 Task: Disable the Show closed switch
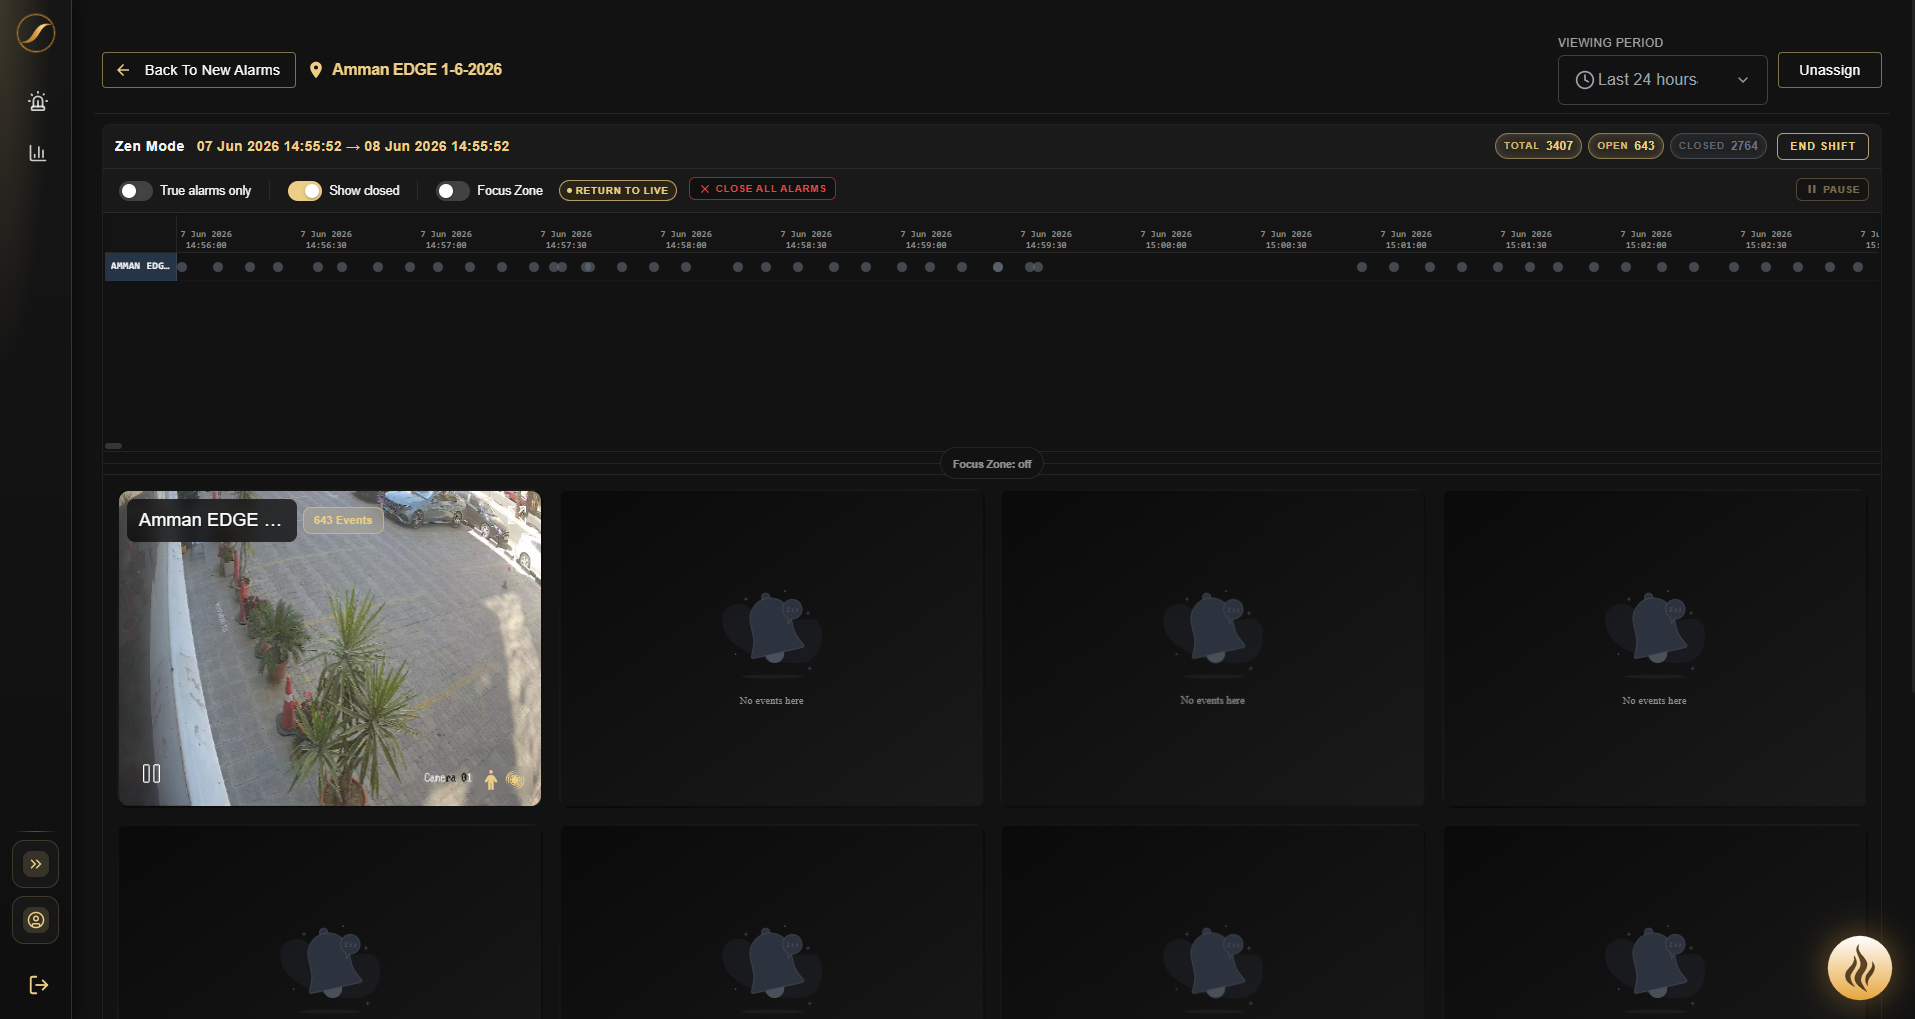pyautogui.click(x=305, y=191)
